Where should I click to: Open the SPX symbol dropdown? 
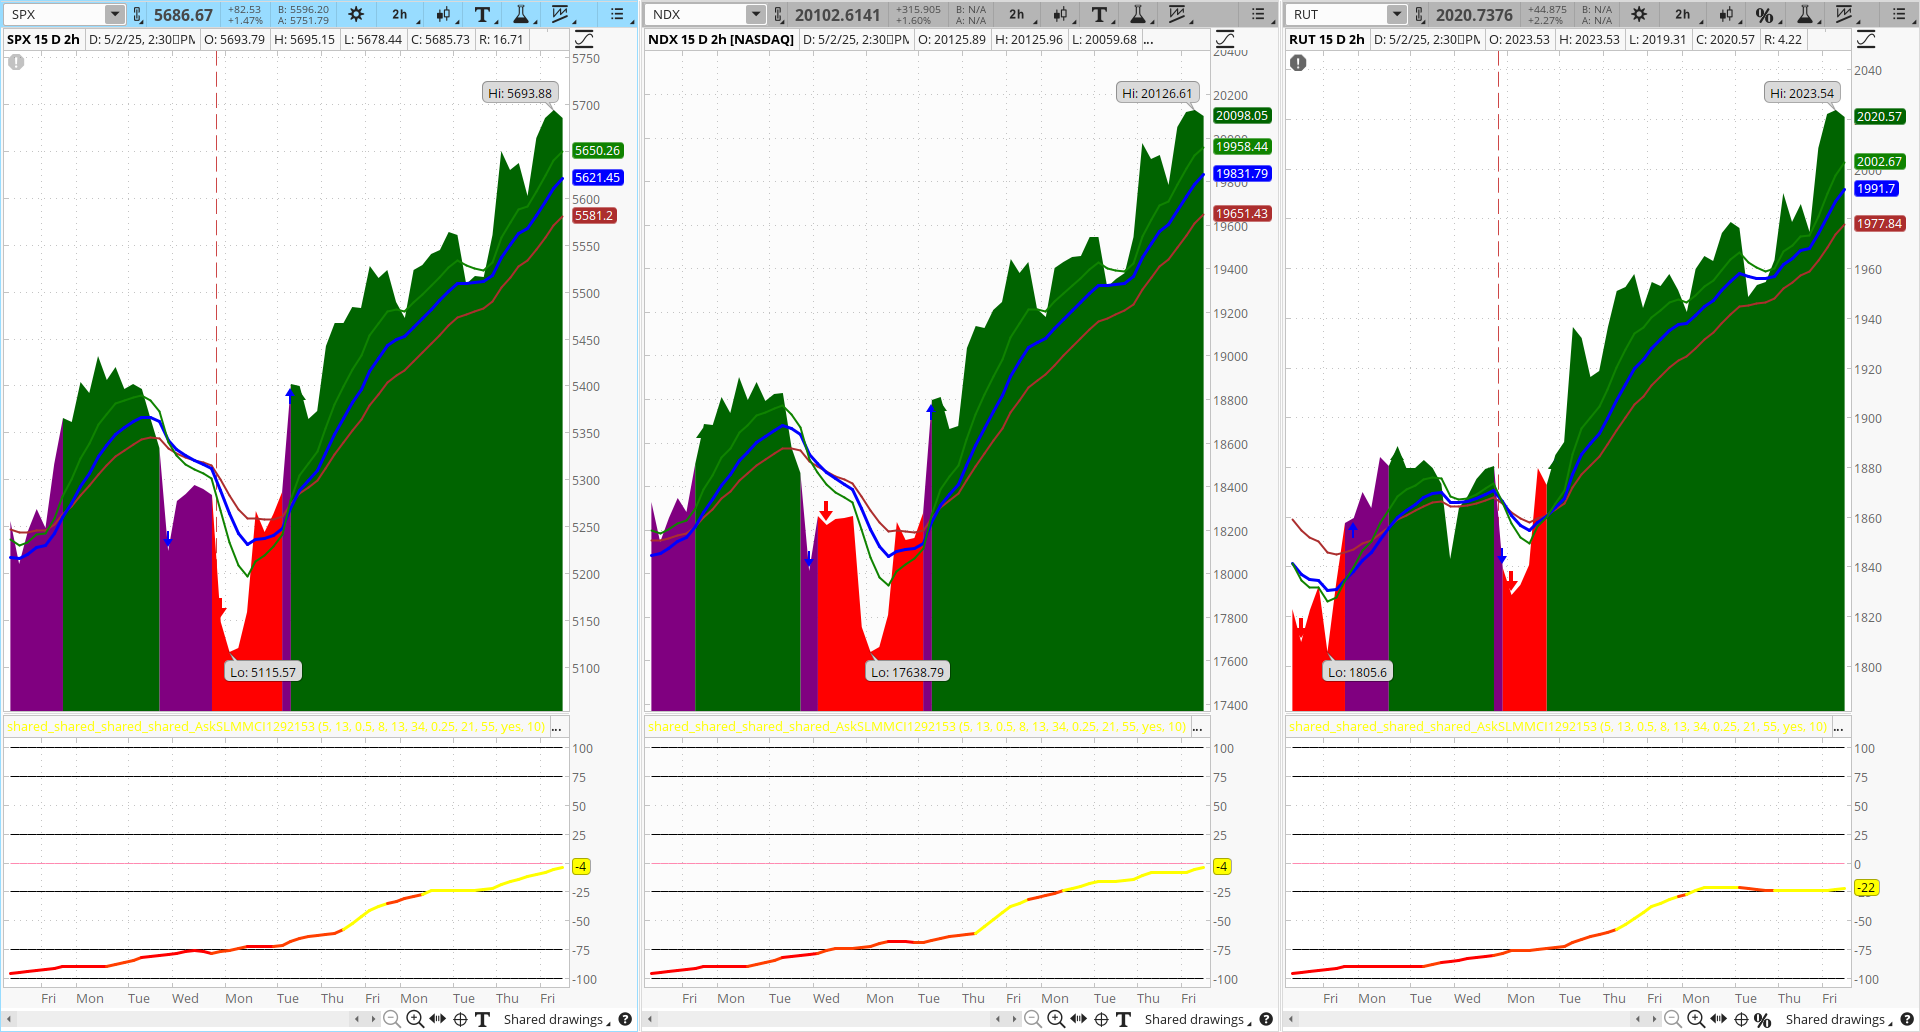113,14
